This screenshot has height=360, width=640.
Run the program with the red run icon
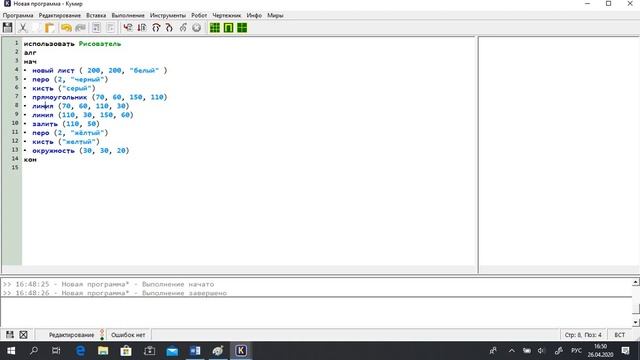pos(128,28)
